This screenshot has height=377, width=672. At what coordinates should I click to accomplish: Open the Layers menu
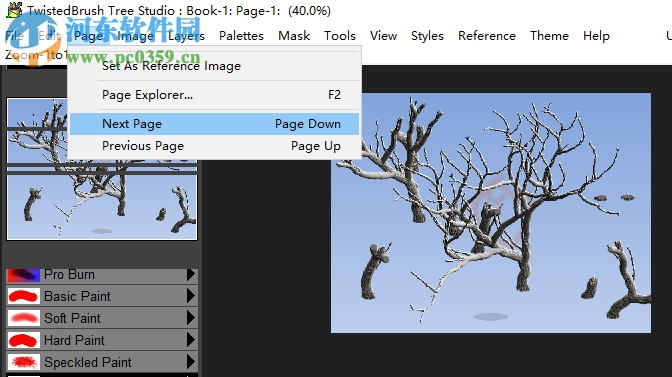click(x=186, y=36)
